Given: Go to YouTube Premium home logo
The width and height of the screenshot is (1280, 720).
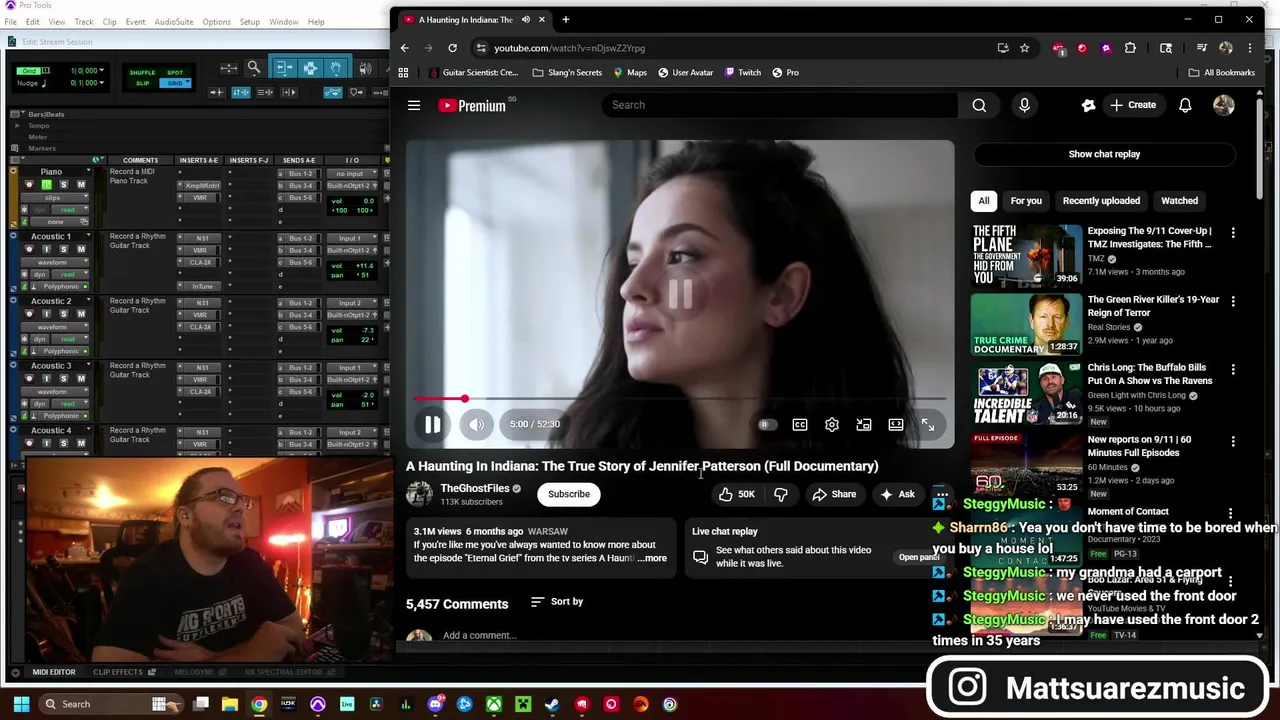Looking at the screenshot, I should tap(472, 105).
